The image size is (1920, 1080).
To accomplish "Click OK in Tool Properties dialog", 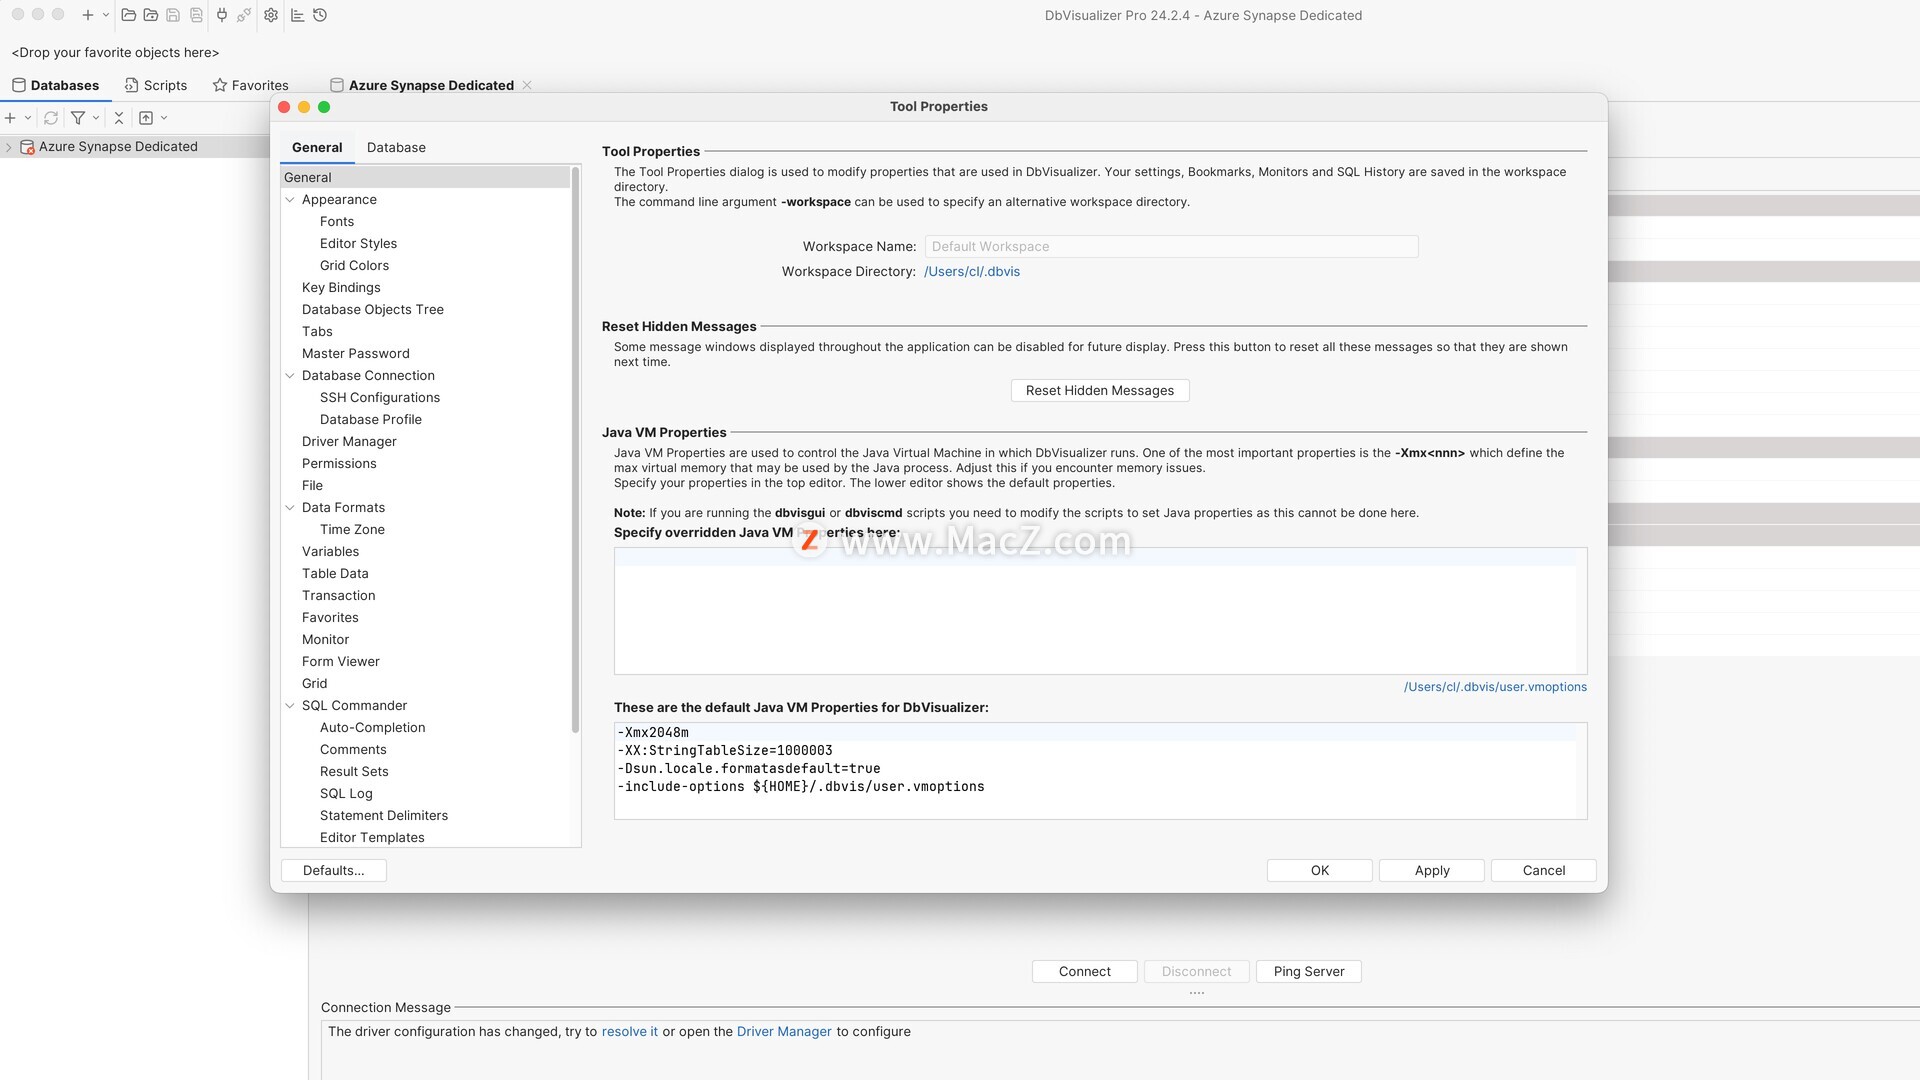I will click(1320, 871).
